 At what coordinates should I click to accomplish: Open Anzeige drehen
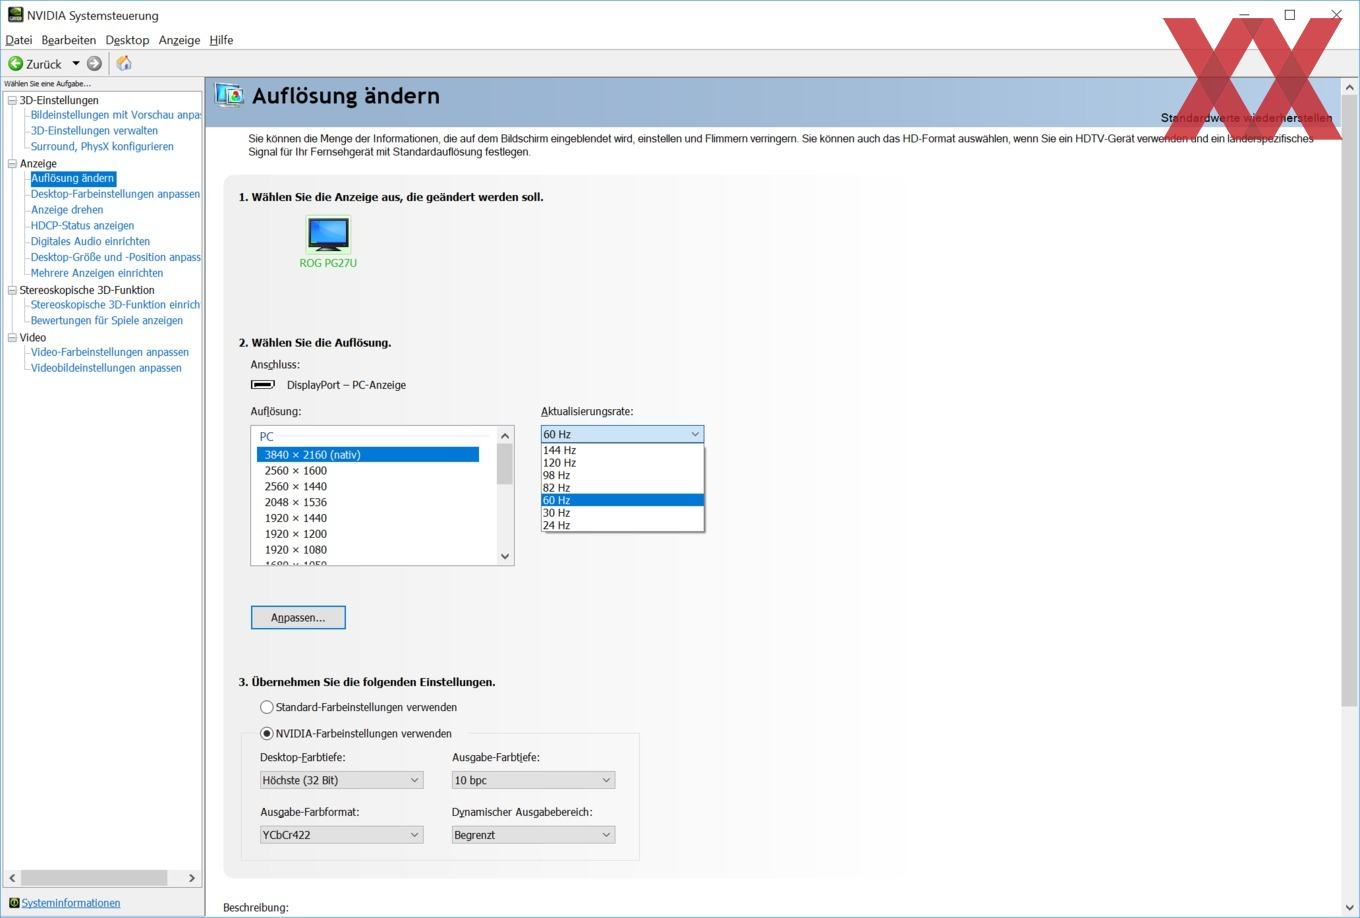click(x=67, y=210)
